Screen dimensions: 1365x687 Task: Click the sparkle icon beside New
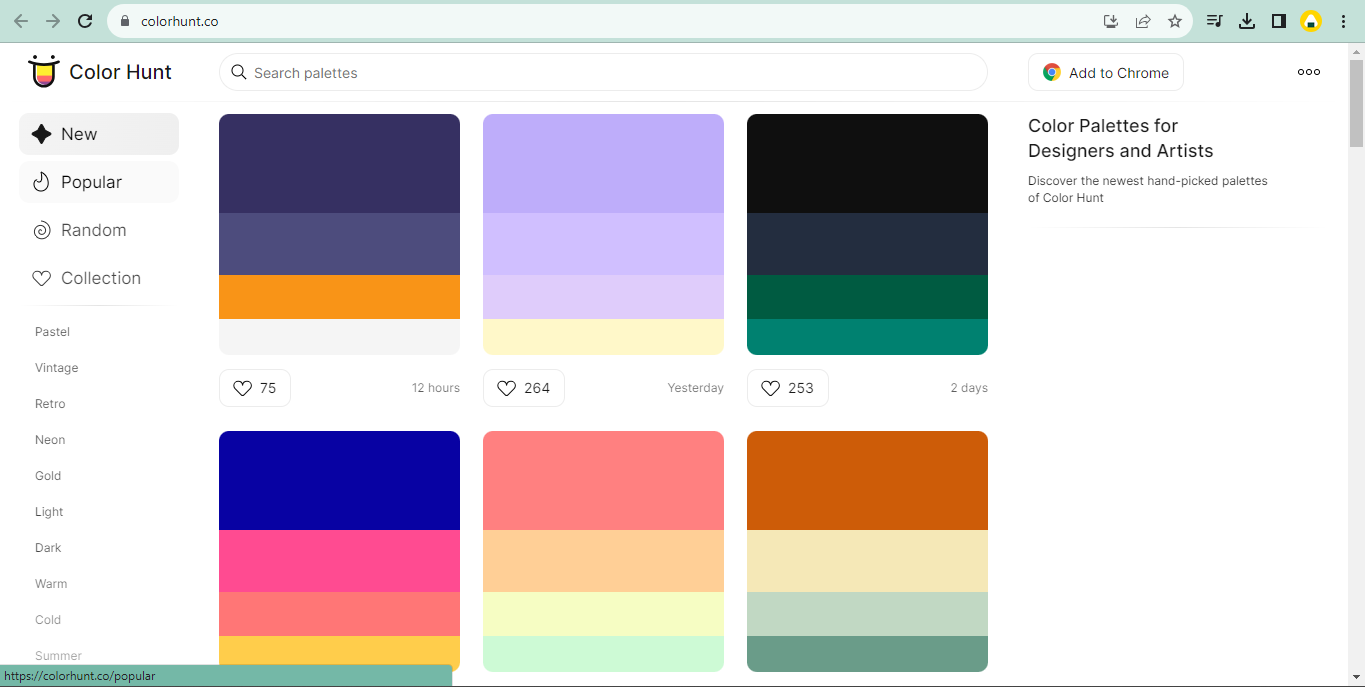tap(41, 134)
